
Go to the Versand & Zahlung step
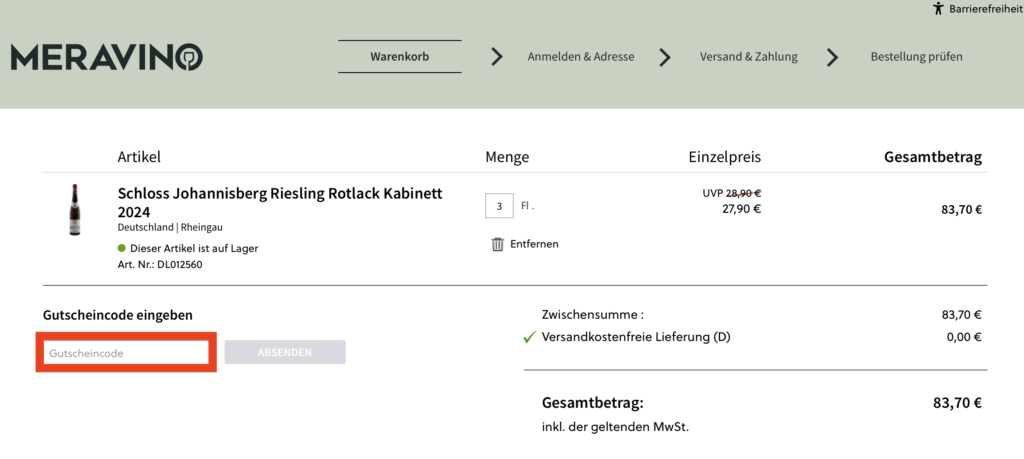pyautogui.click(x=748, y=57)
